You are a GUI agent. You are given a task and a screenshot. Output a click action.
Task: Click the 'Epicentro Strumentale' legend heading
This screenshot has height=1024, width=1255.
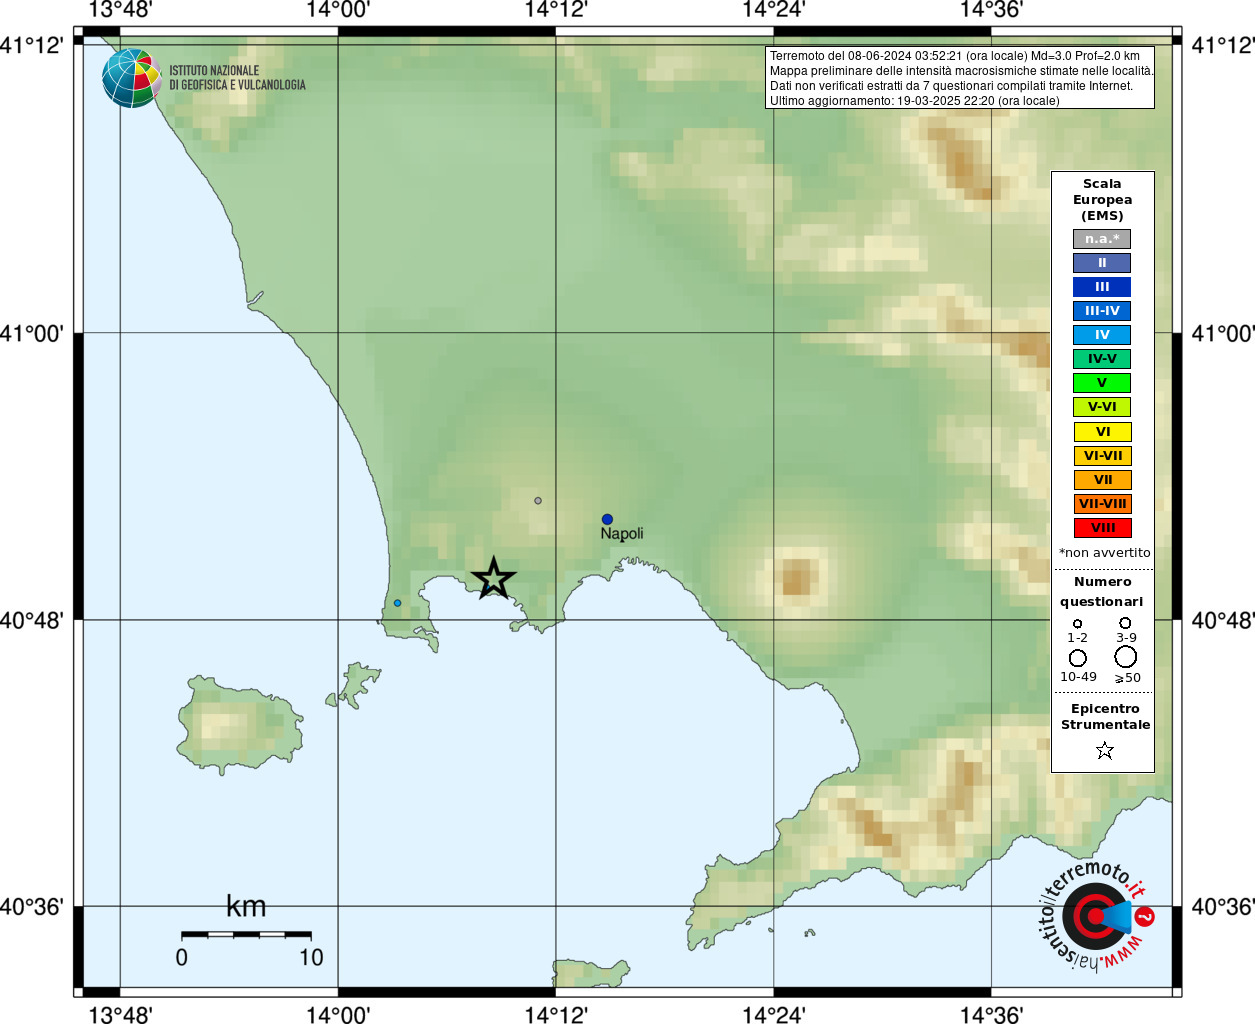point(1105,717)
